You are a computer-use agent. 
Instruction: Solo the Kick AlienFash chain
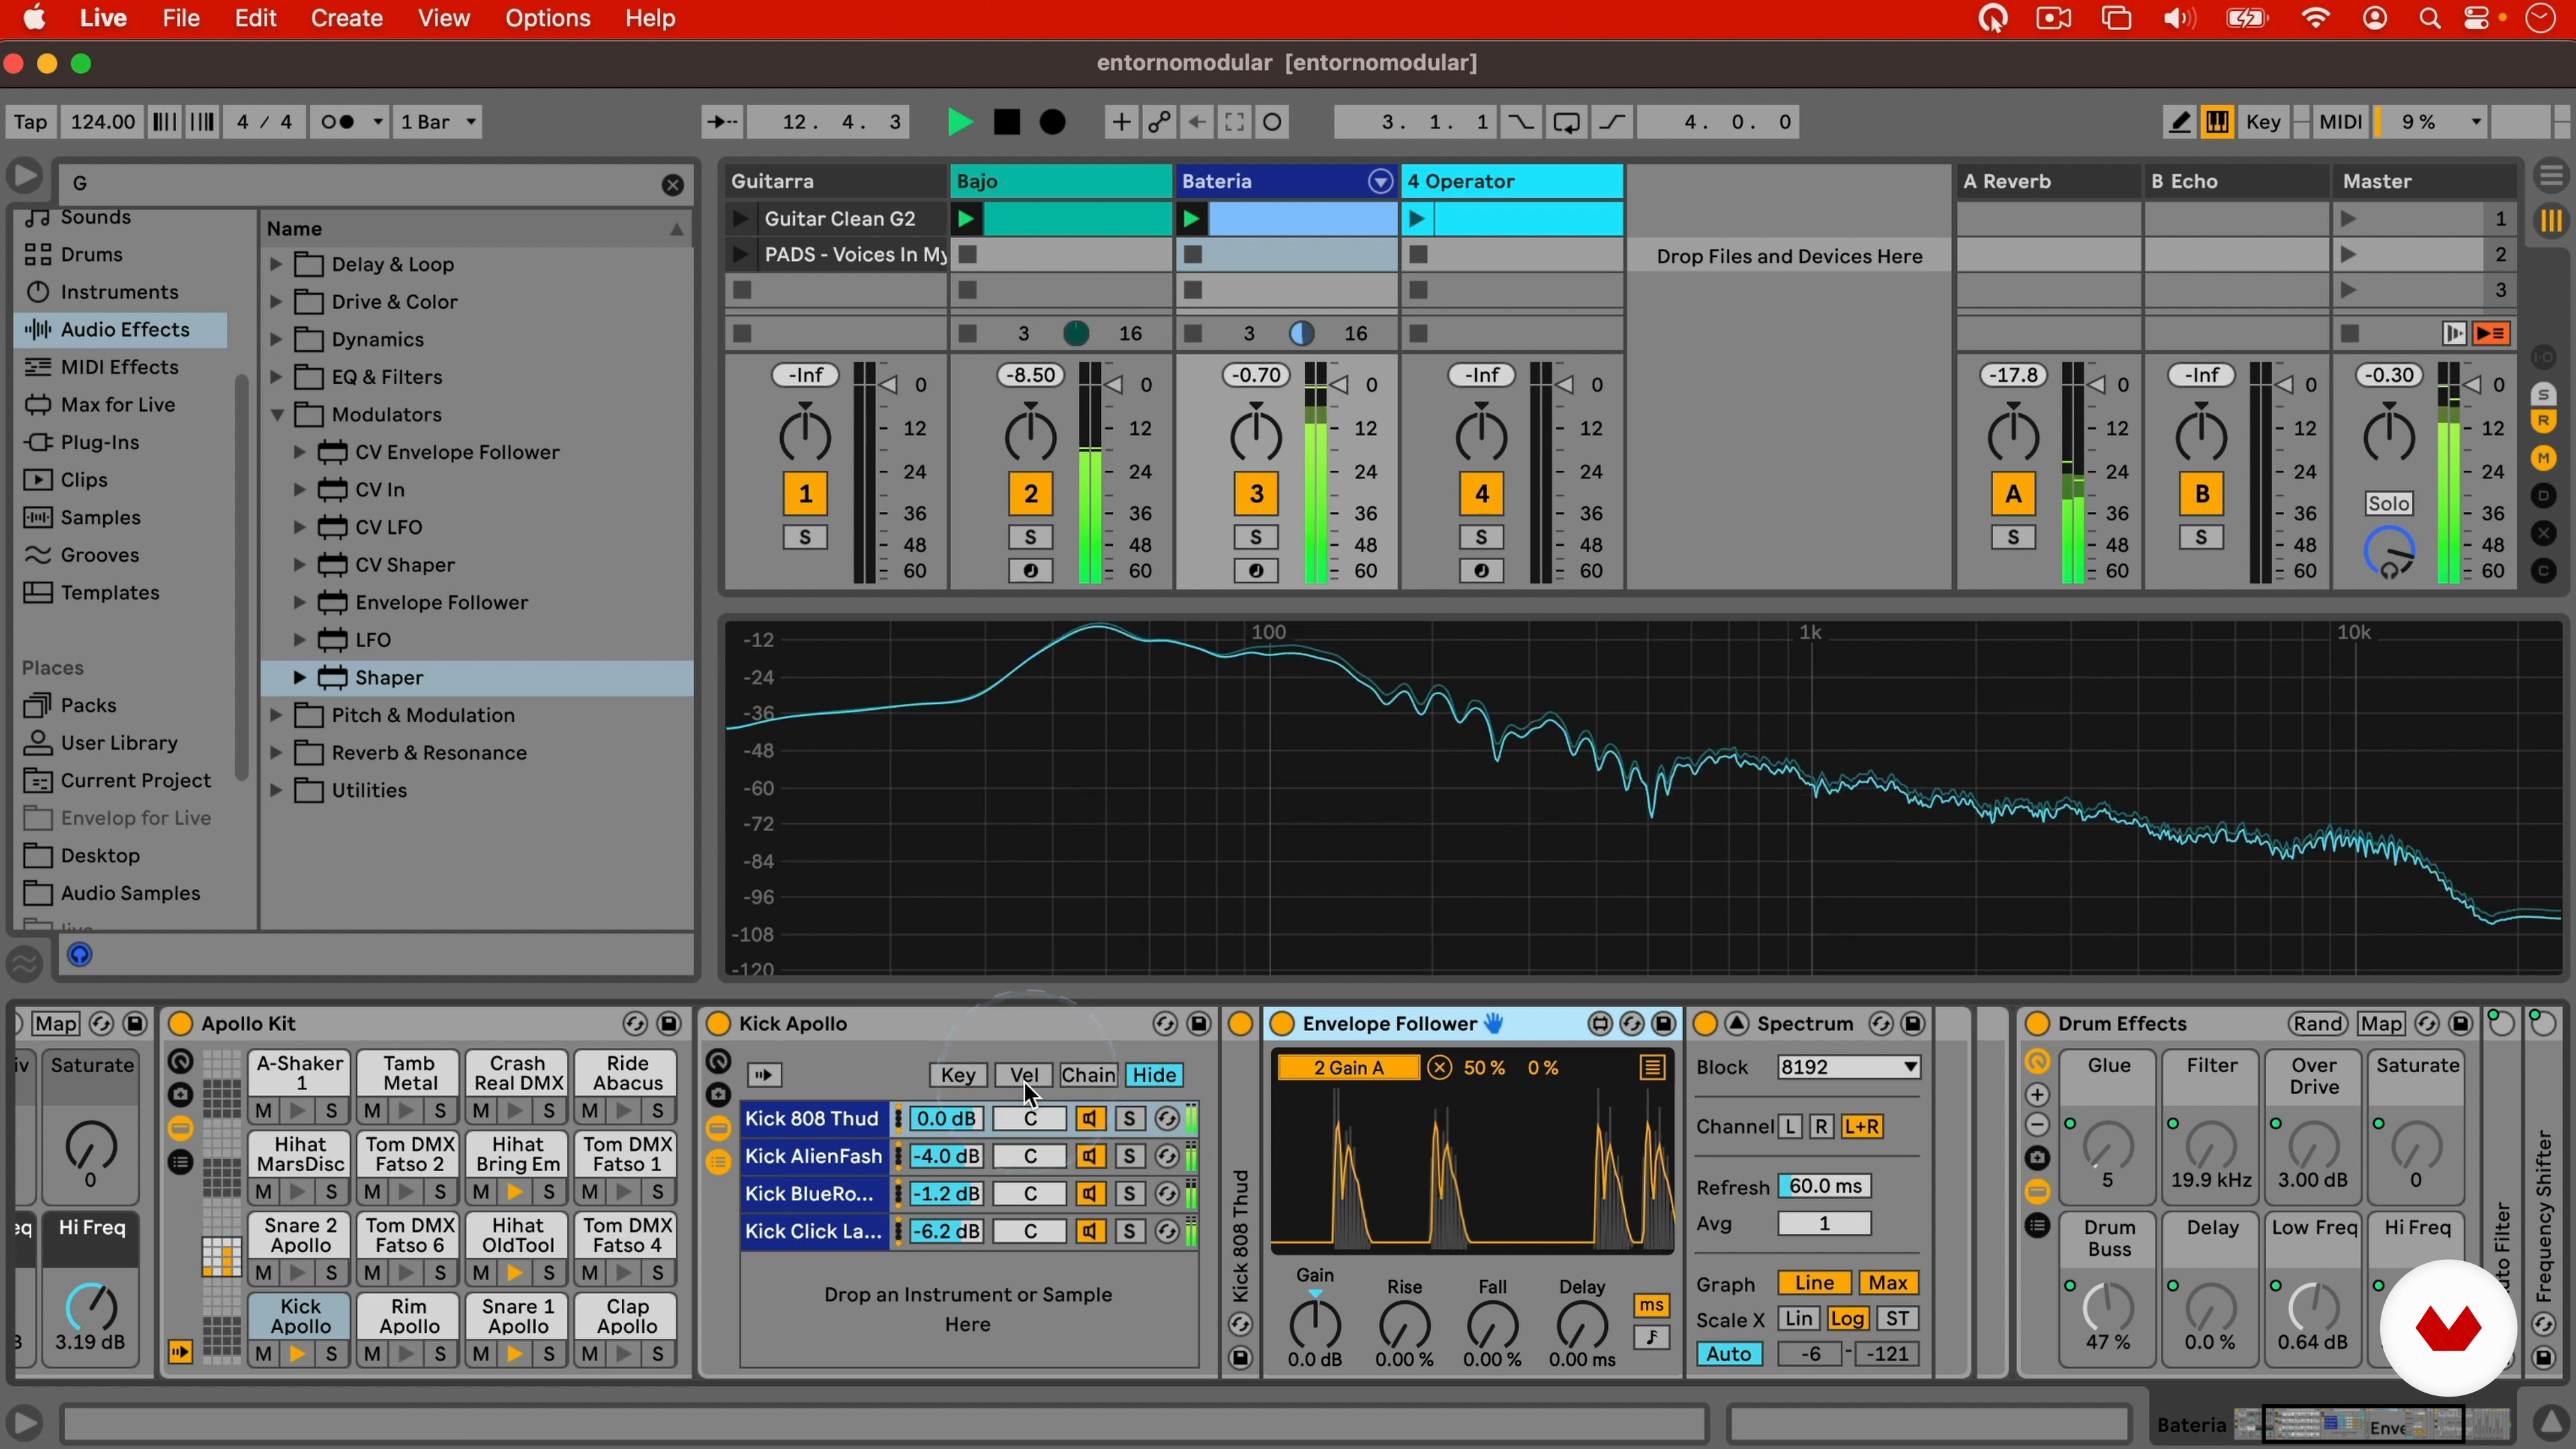coord(1129,1157)
